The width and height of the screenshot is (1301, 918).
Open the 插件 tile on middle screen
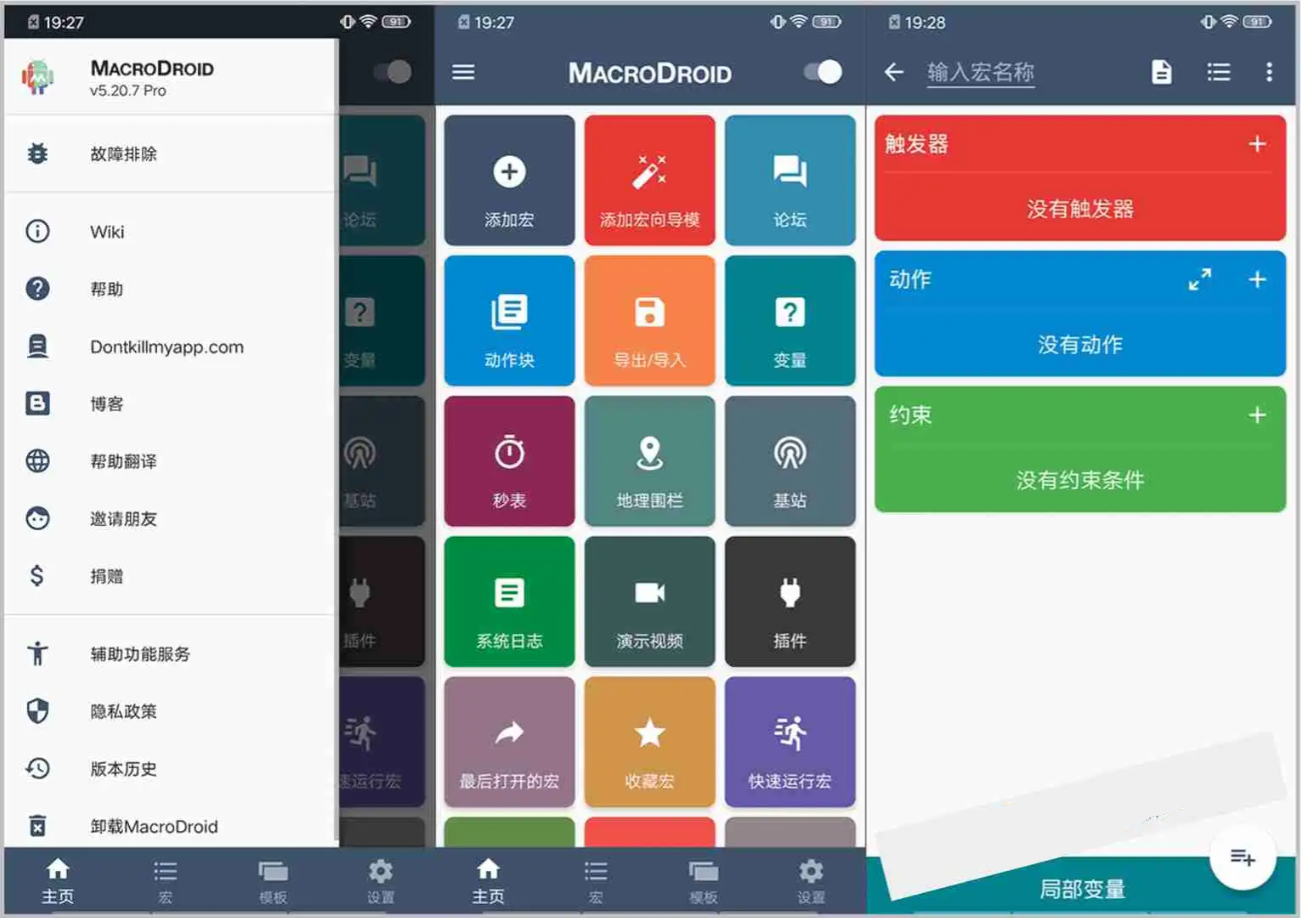click(790, 602)
